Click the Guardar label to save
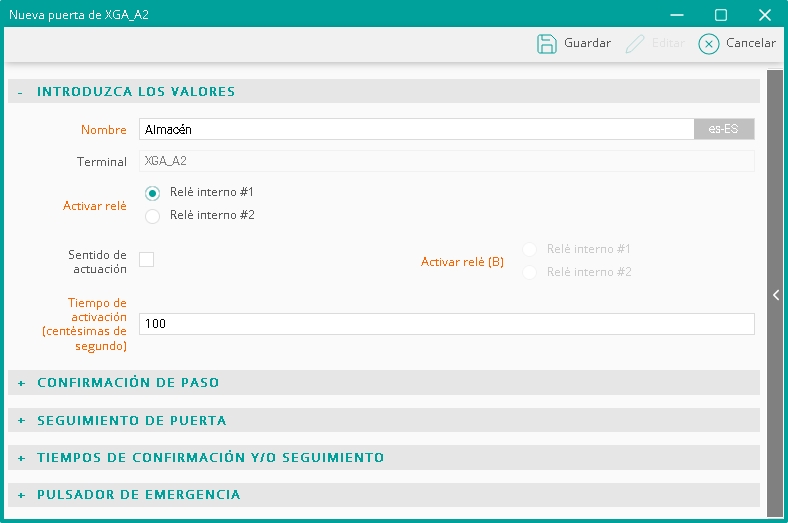This screenshot has width=788, height=523. click(x=587, y=43)
